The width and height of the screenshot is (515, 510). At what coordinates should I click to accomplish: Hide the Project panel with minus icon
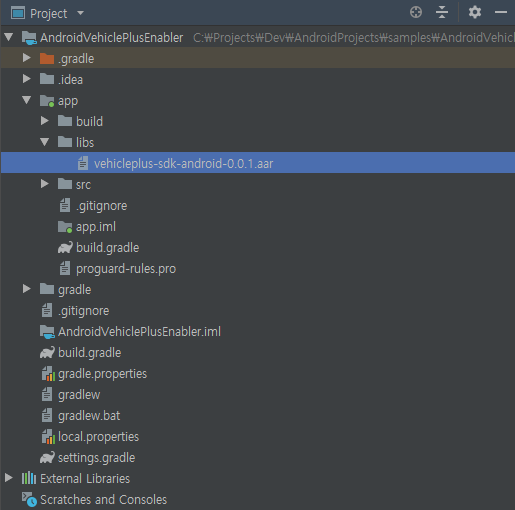[x=501, y=12]
